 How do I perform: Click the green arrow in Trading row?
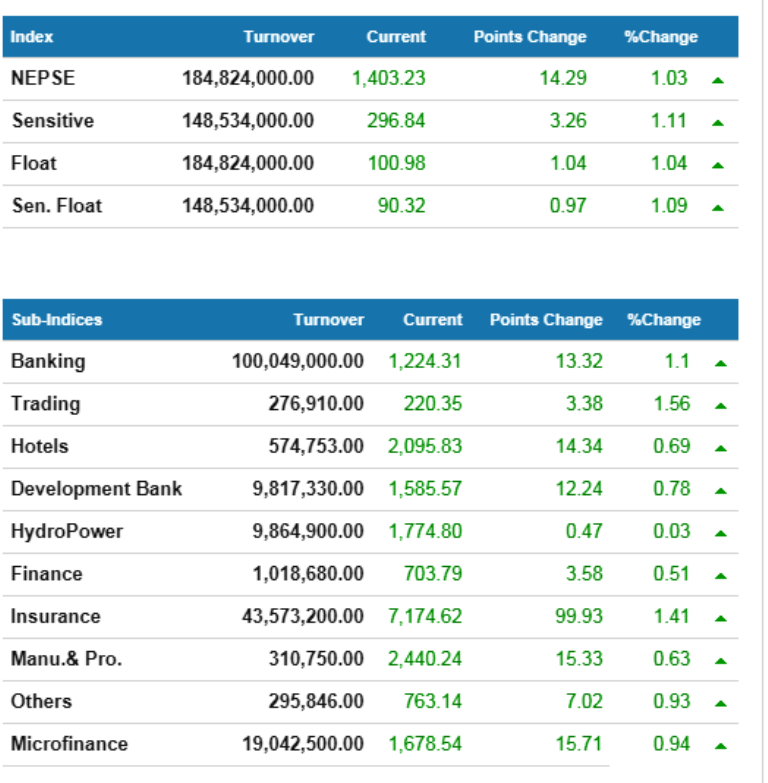point(720,406)
